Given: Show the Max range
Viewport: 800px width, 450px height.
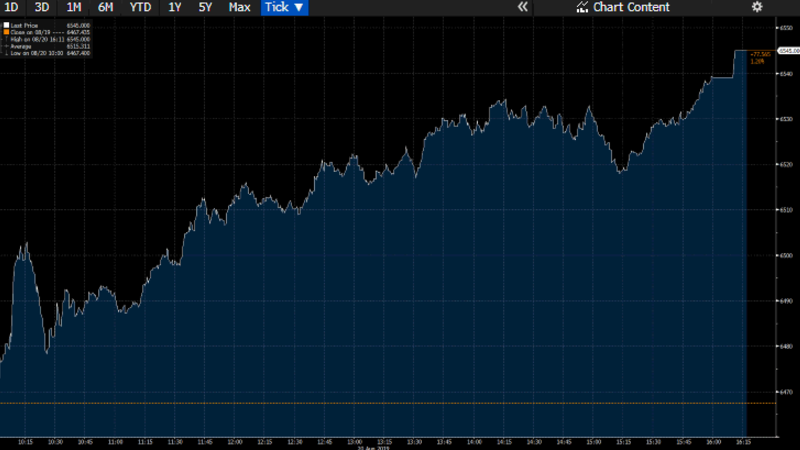Looking at the screenshot, I should (x=239, y=7).
